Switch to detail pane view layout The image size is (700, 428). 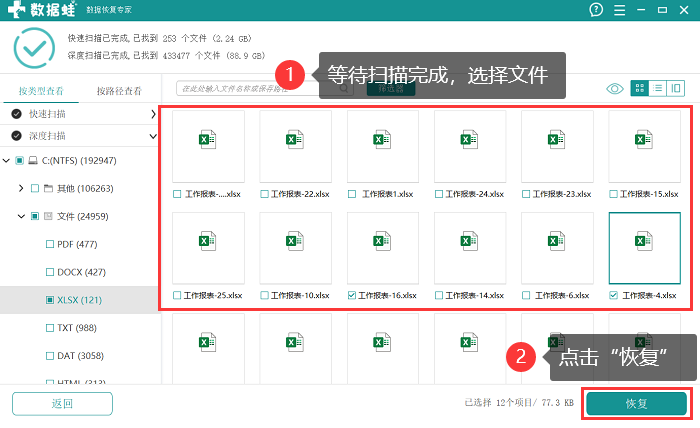click(x=675, y=88)
